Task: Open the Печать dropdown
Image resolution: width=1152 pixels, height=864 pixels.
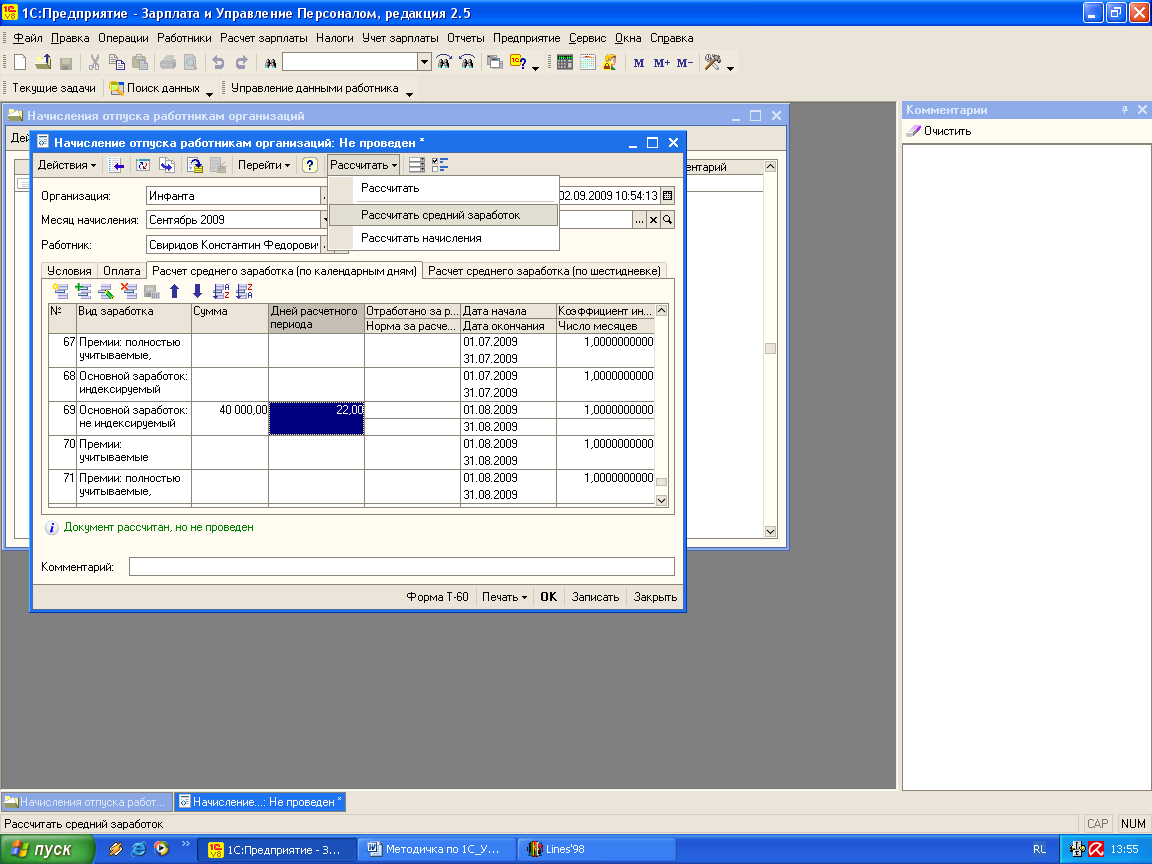Action: tap(504, 597)
